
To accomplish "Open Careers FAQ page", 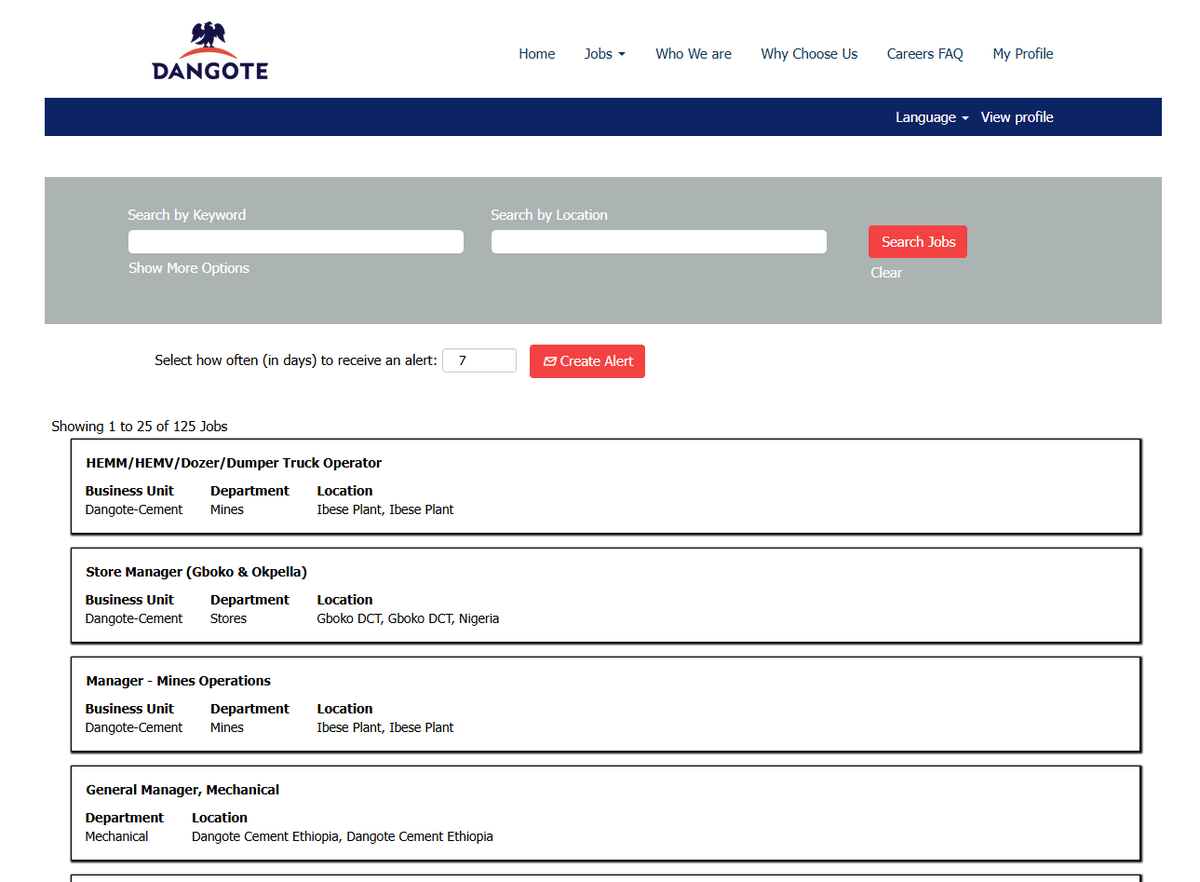I will pyautogui.click(x=925, y=54).
